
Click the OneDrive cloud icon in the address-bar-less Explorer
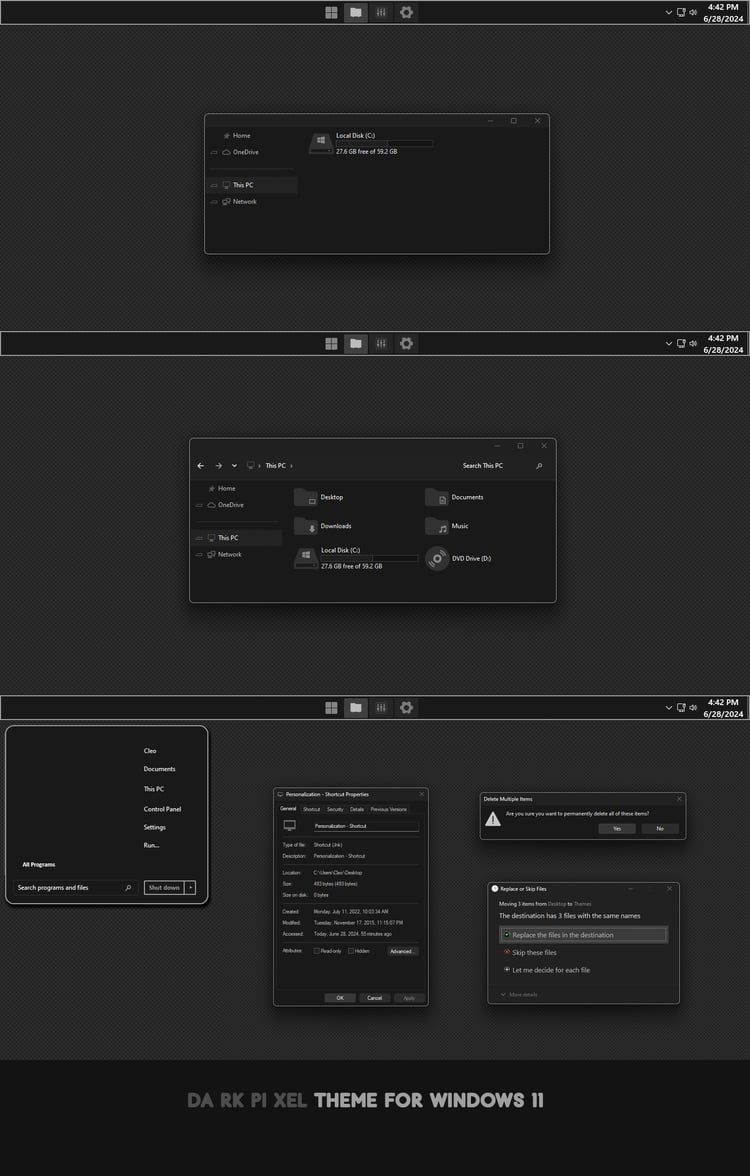click(226, 152)
